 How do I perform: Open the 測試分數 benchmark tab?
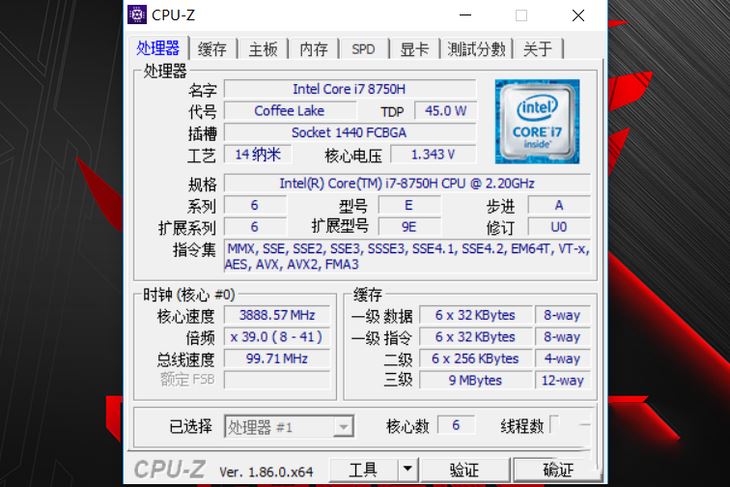pyautogui.click(x=476, y=49)
